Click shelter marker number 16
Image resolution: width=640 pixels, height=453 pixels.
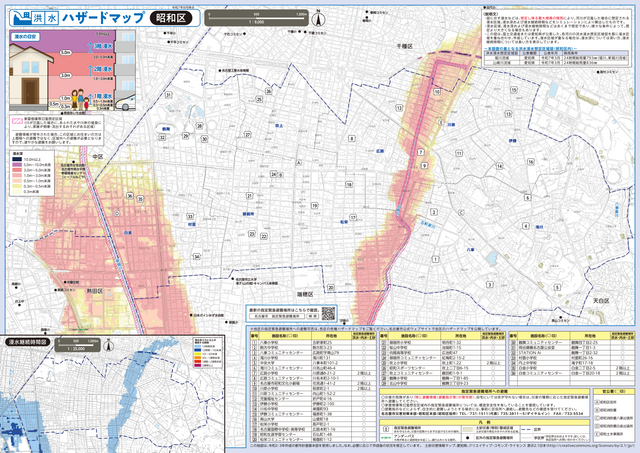coord(531,162)
